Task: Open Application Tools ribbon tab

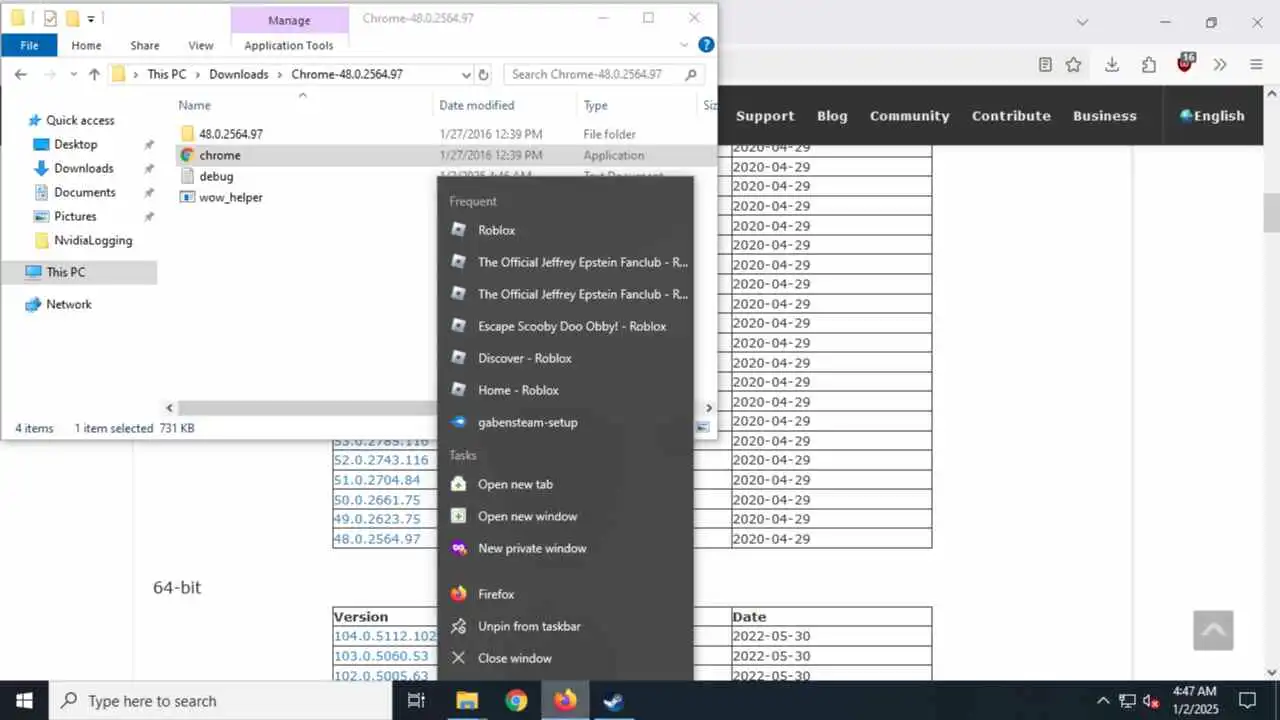Action: pyautogui.click(x=289, y=45)
